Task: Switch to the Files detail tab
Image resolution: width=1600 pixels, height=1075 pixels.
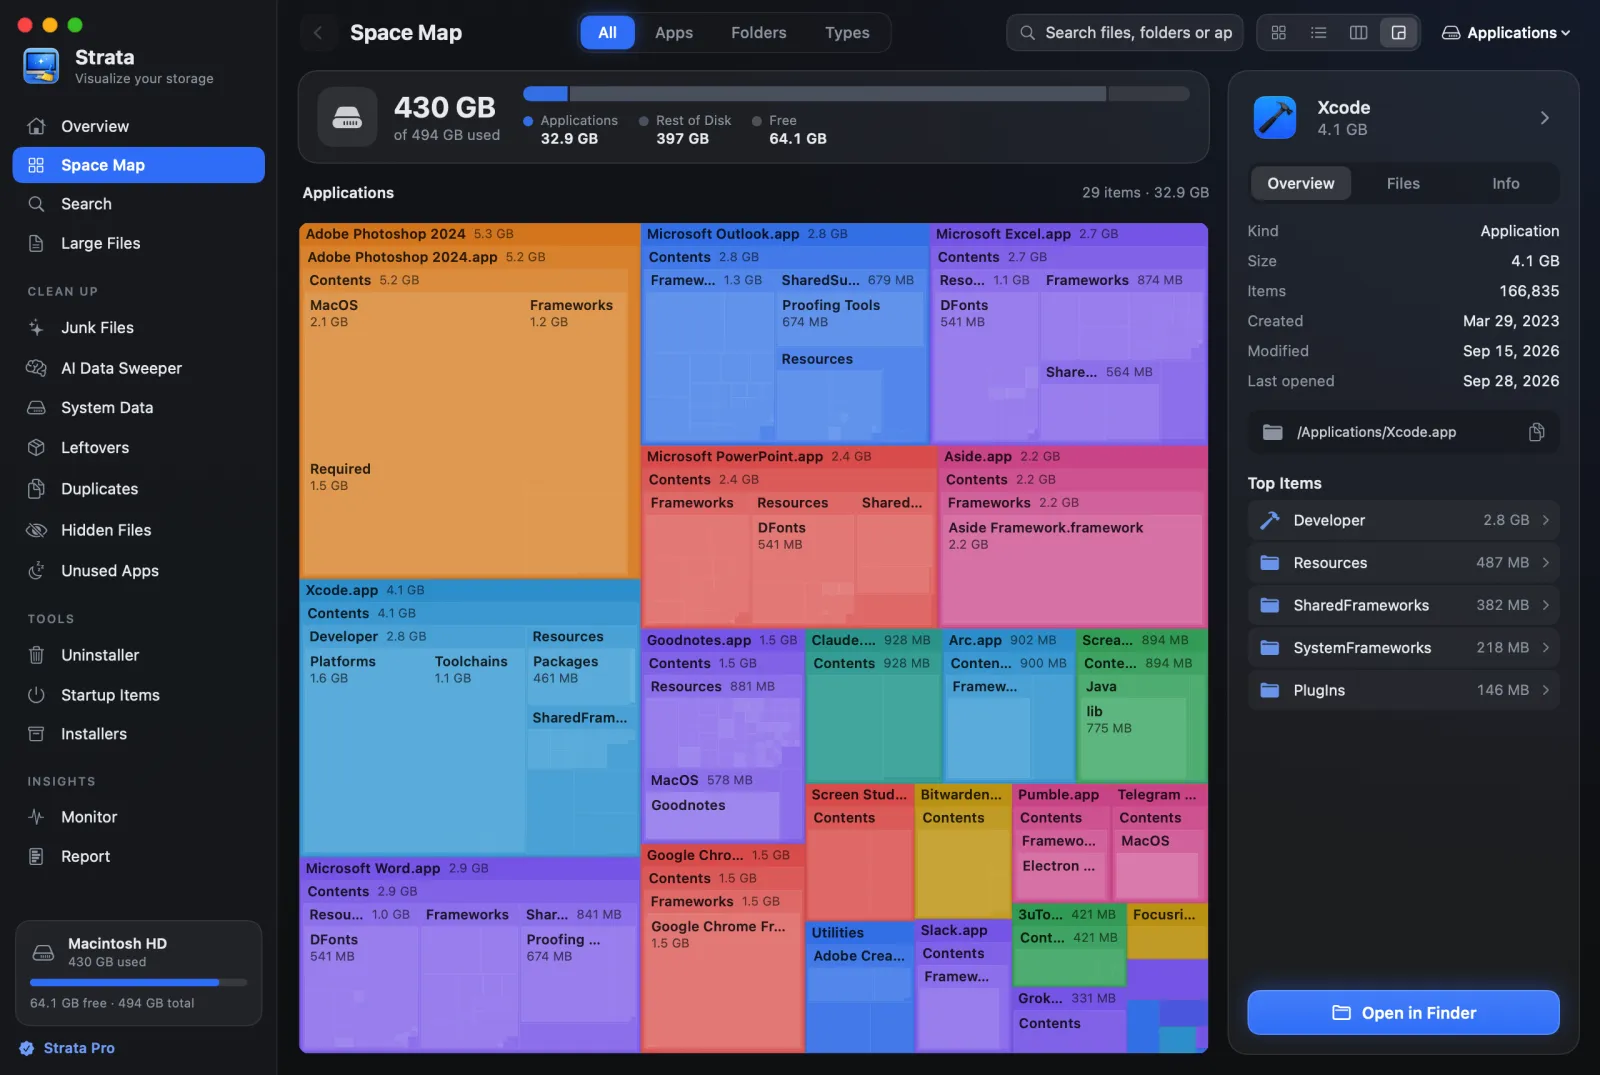Action: coord(1403,183)
